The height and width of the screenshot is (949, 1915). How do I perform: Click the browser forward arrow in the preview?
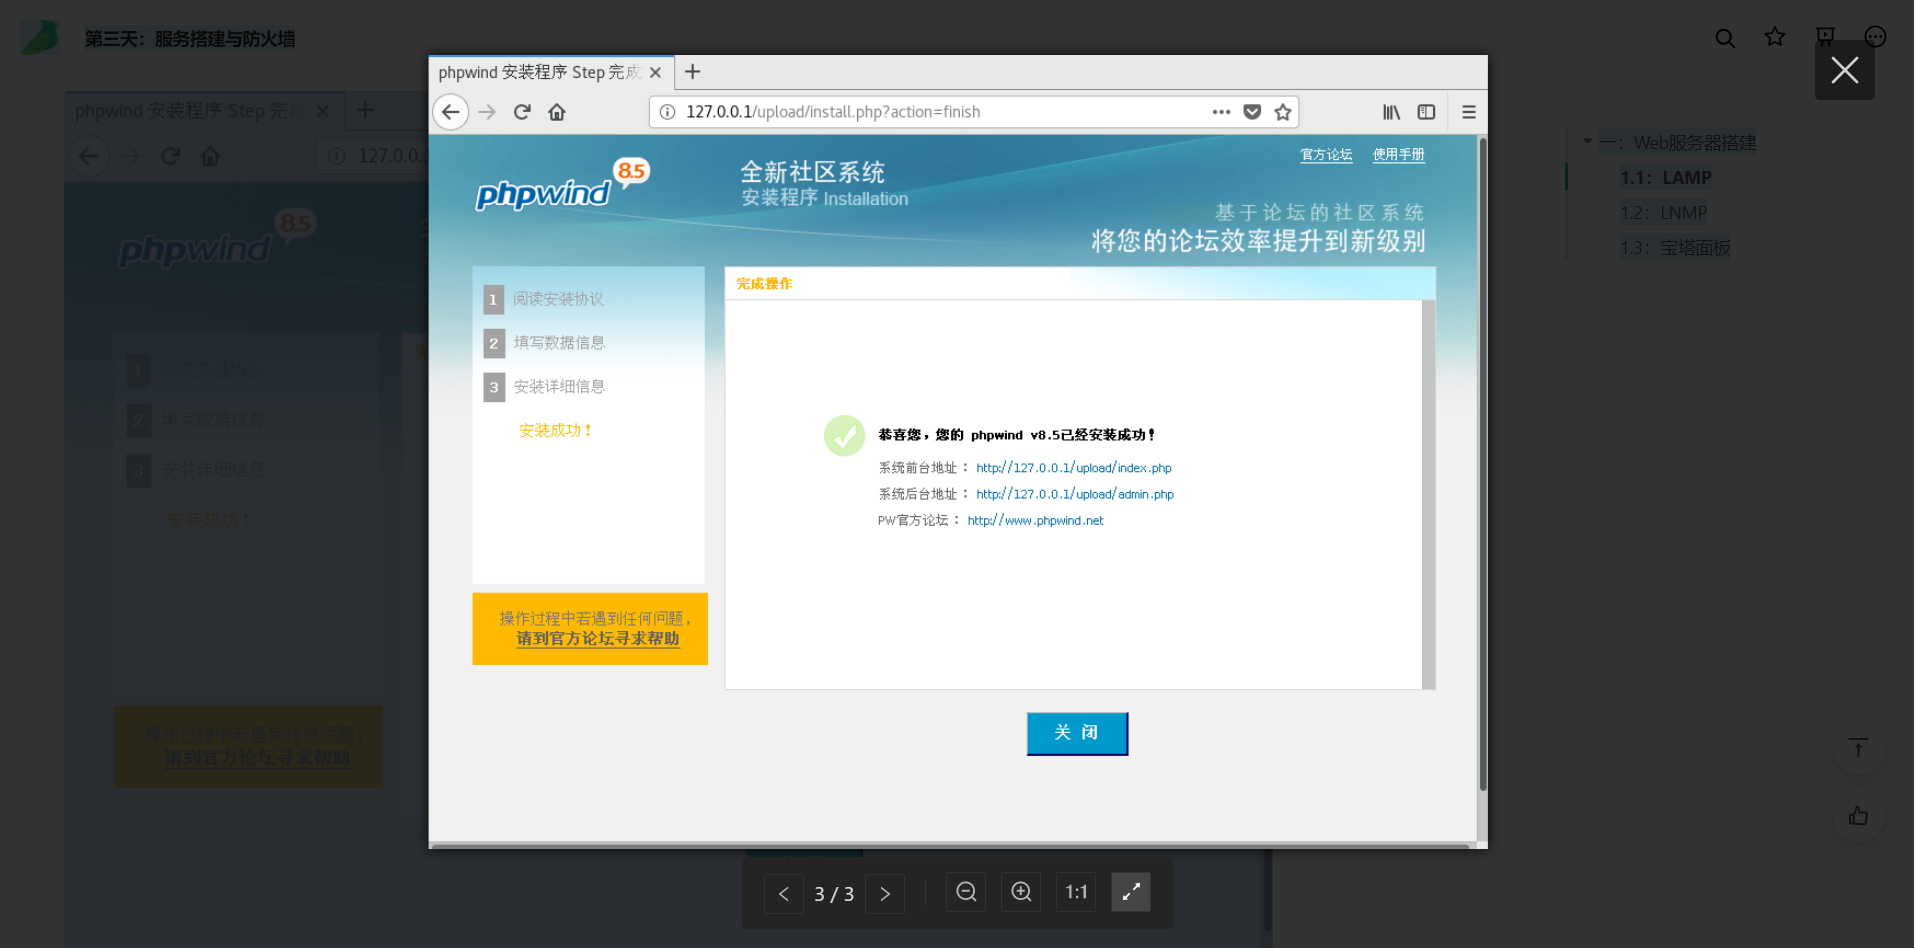click(487, 112)
